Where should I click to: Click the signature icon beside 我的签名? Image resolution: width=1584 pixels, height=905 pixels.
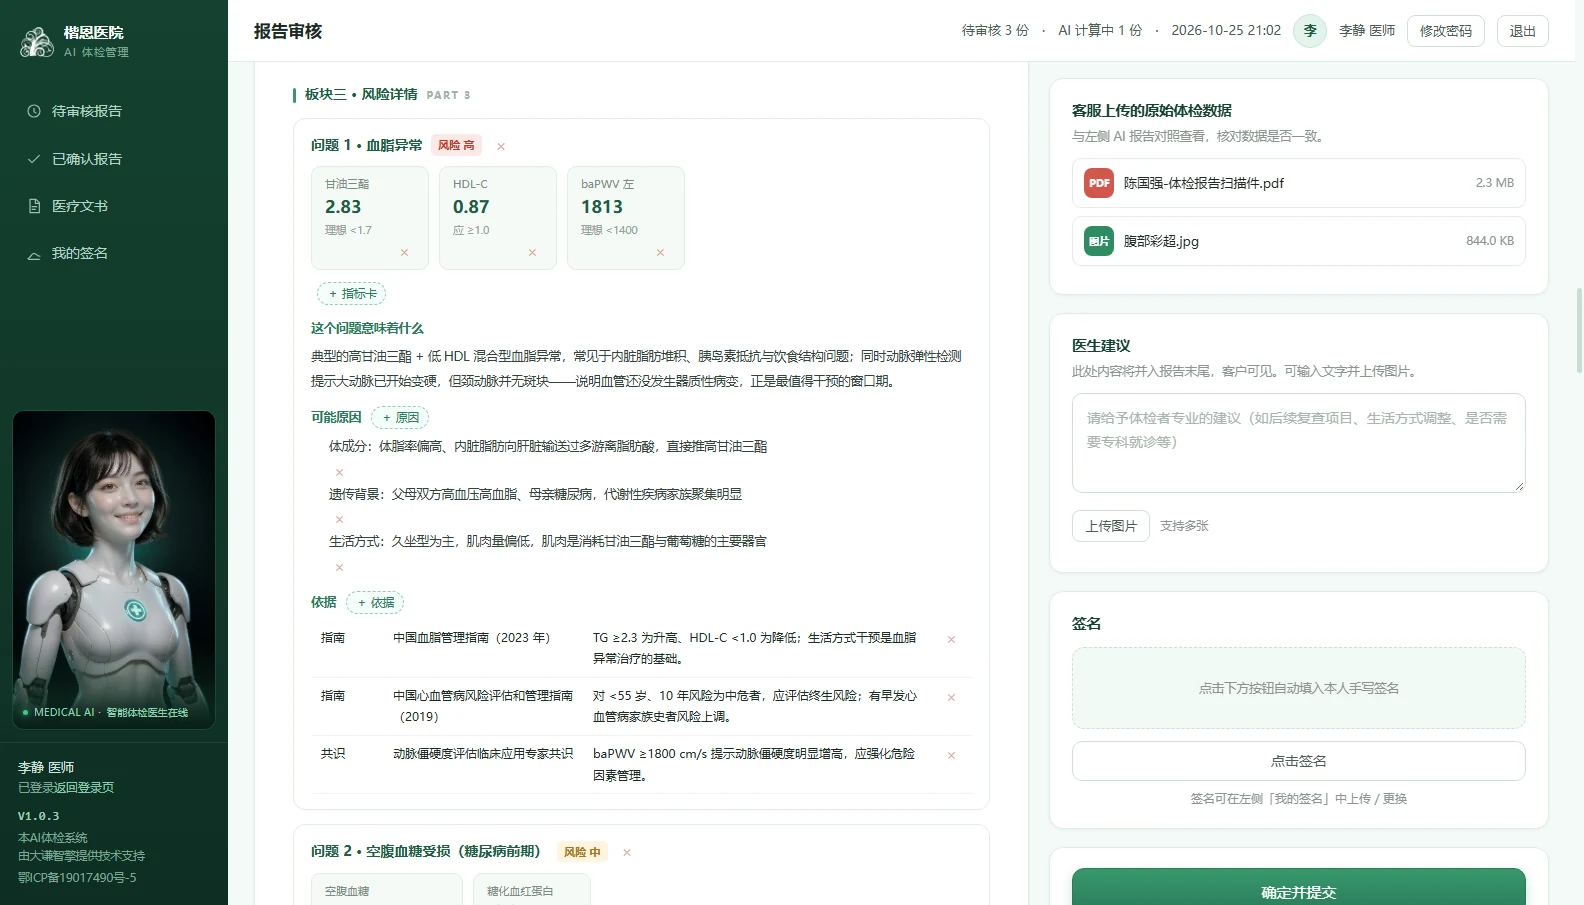pos(34,254)
